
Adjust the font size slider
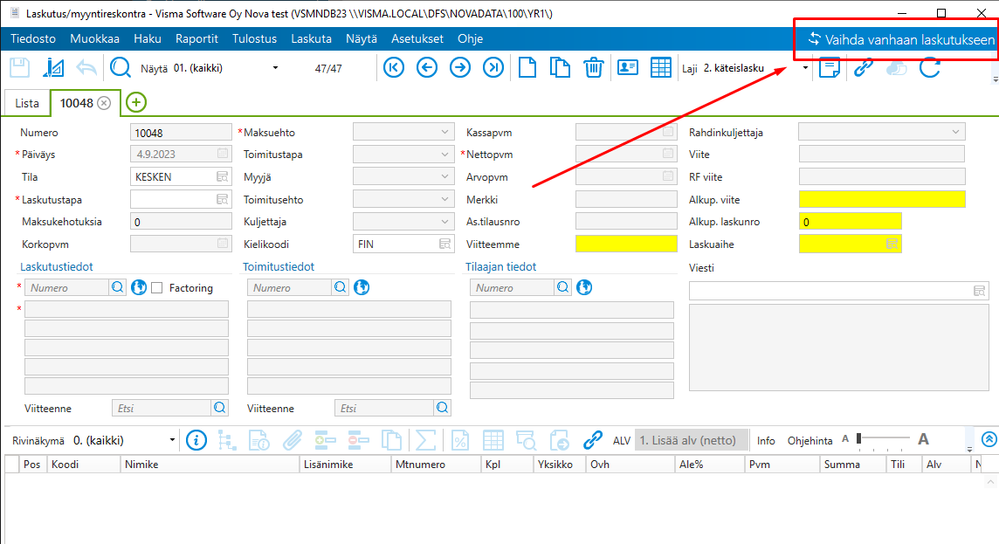coord(884,438)
